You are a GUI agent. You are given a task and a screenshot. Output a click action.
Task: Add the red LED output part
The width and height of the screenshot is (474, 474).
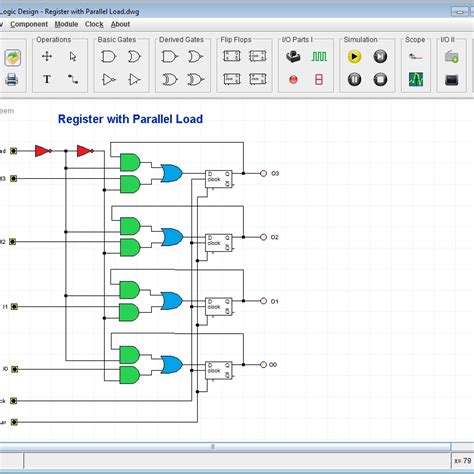pos(293,80)
